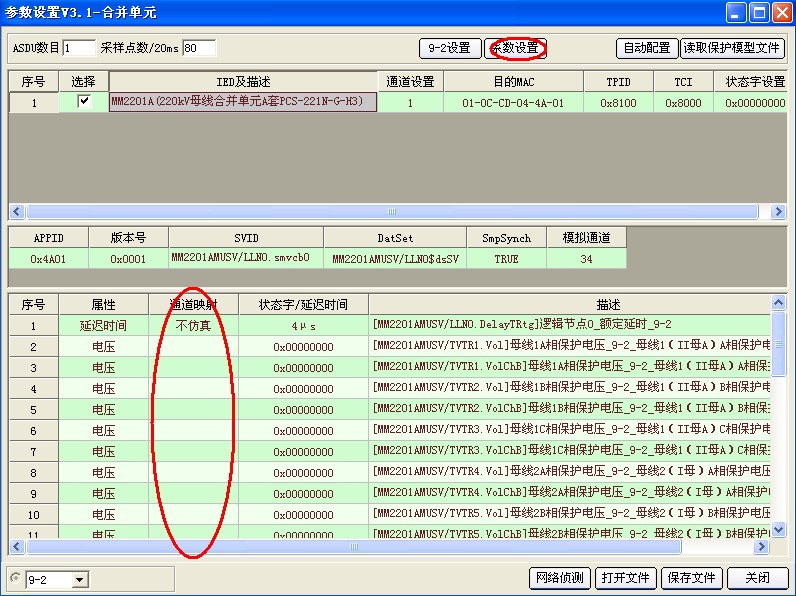Screen dimensions: 796x596
Task: Click the 采样点数/20ms input field
Action: [199, 48]
